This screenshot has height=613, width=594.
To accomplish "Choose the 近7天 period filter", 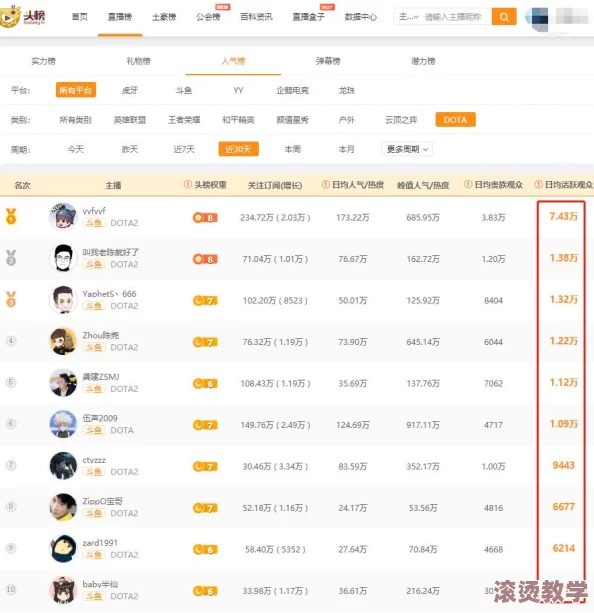I will tap(184, 149).
